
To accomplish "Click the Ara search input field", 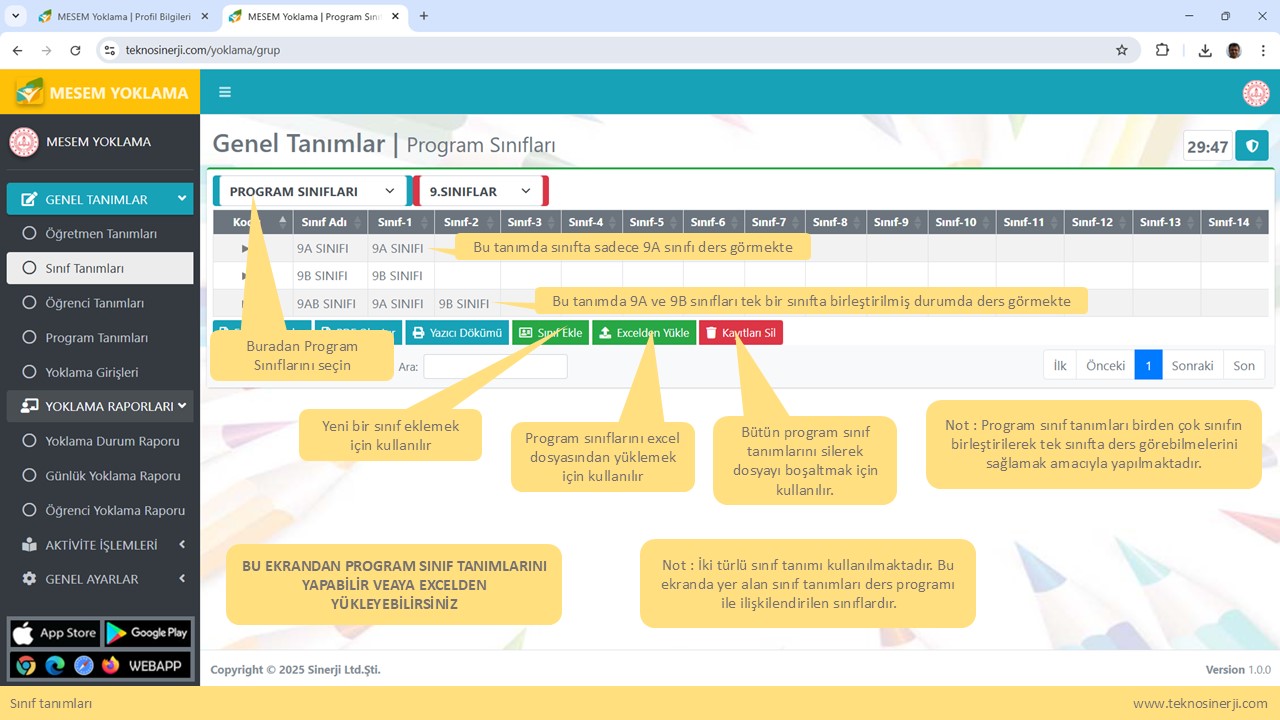I will click(495, 367).
